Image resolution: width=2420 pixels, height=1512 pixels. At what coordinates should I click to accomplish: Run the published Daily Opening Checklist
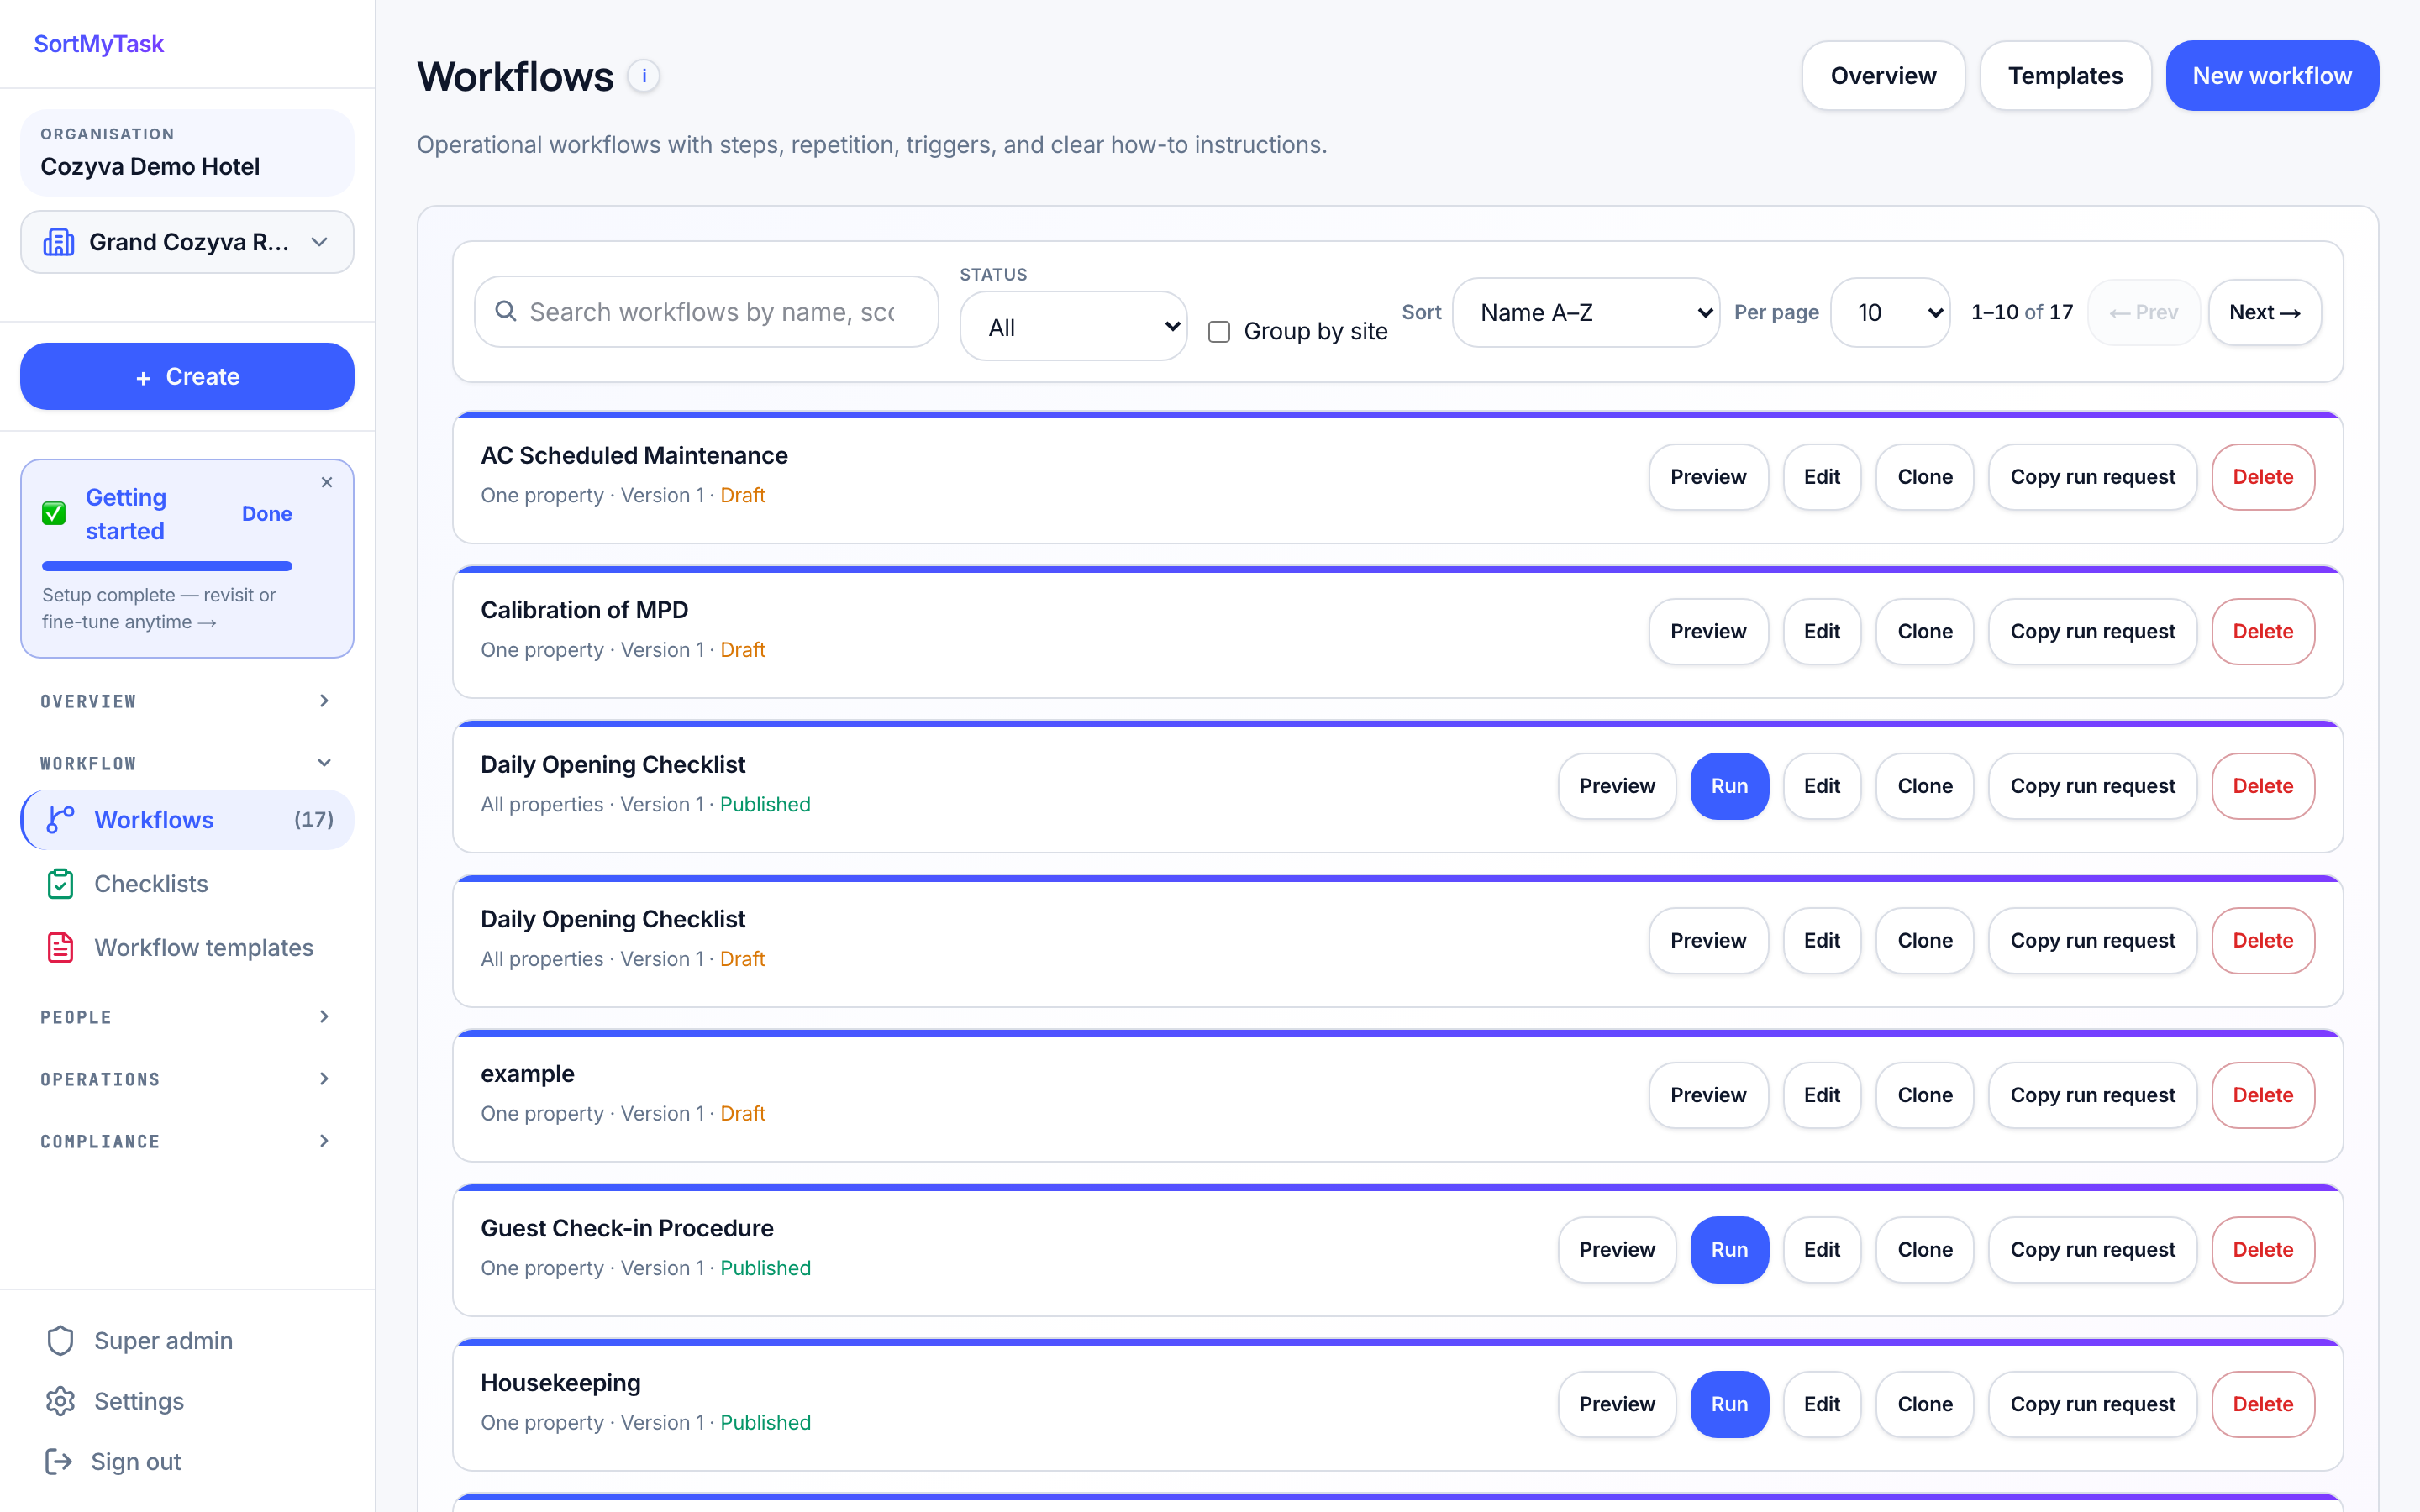1729,786
